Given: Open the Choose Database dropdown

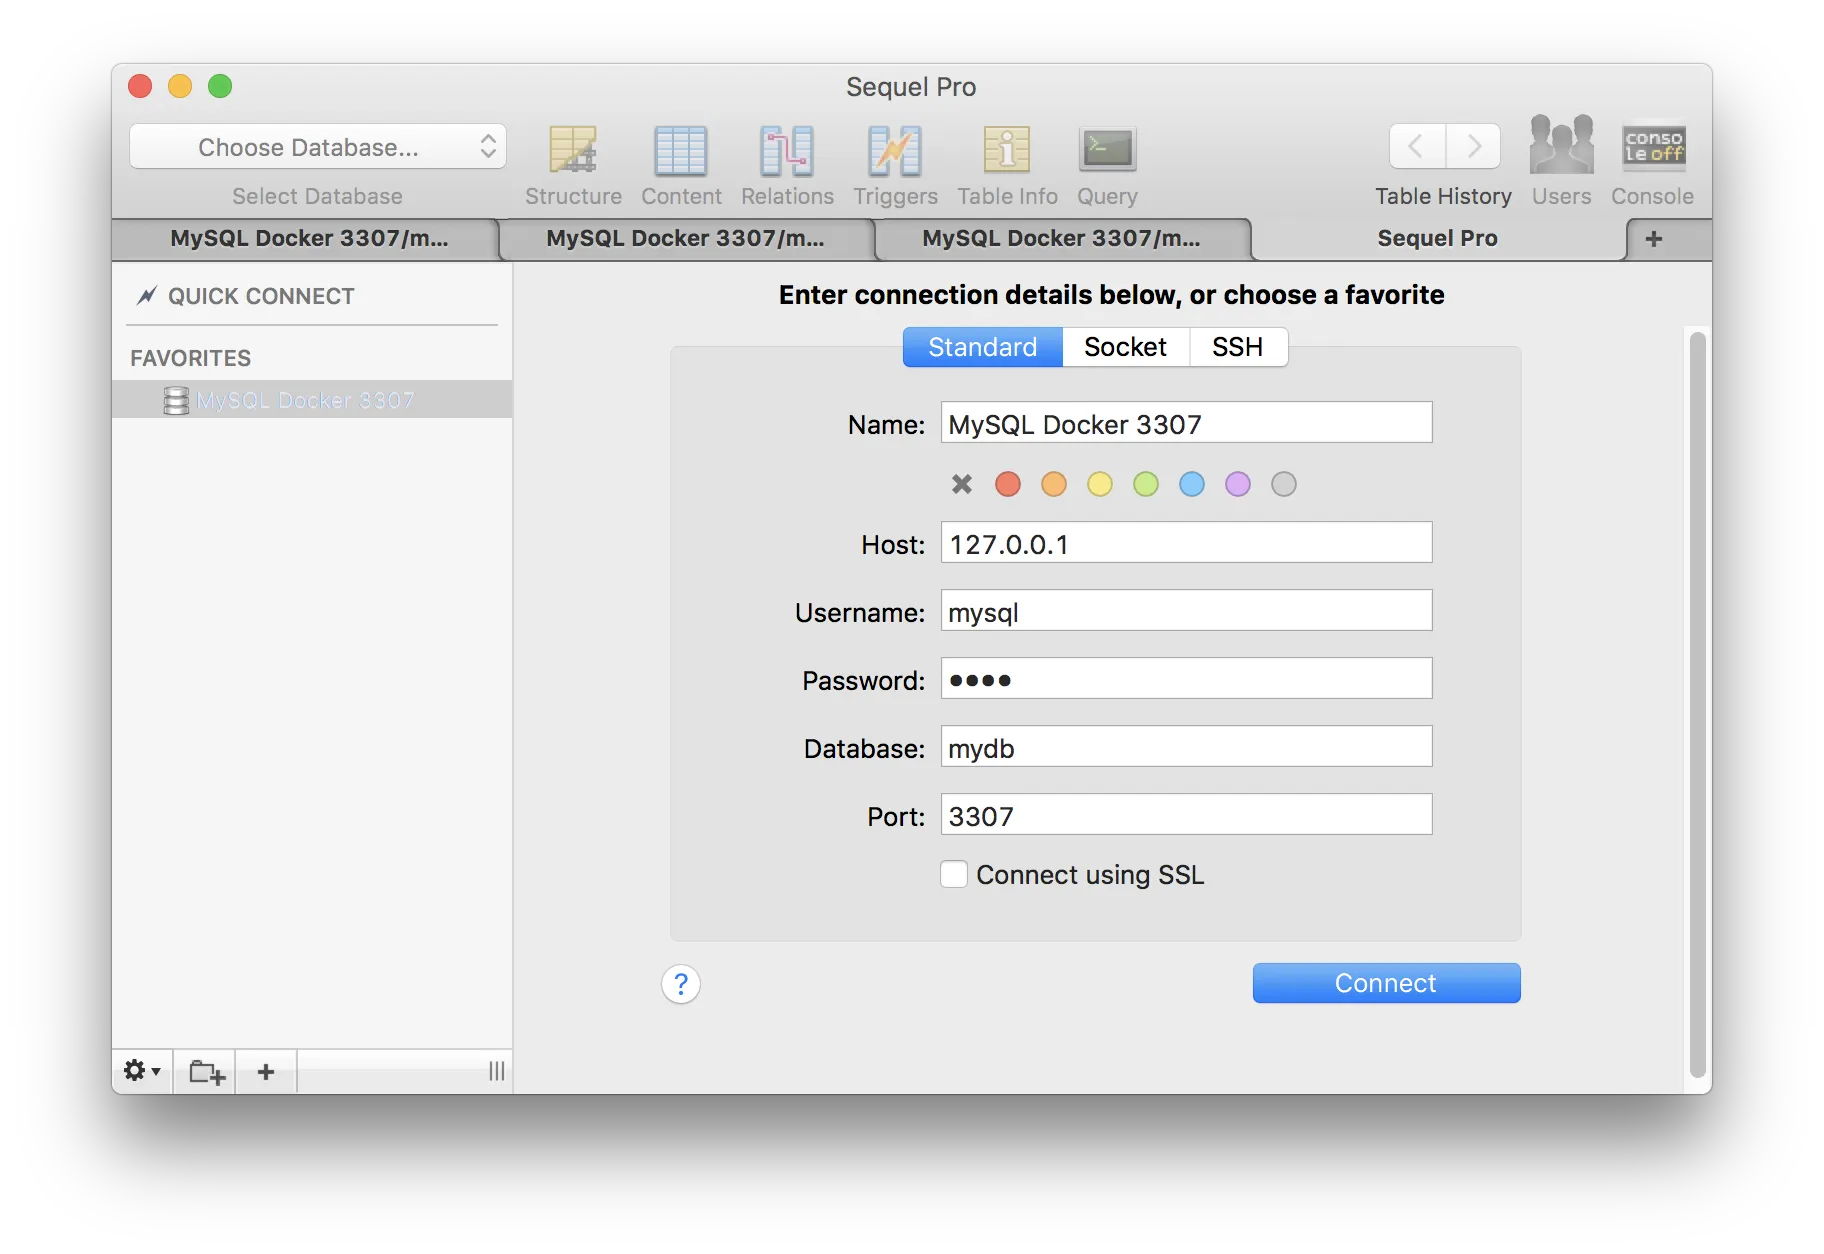Looking at the screenshot, I should tap(318, 147).
